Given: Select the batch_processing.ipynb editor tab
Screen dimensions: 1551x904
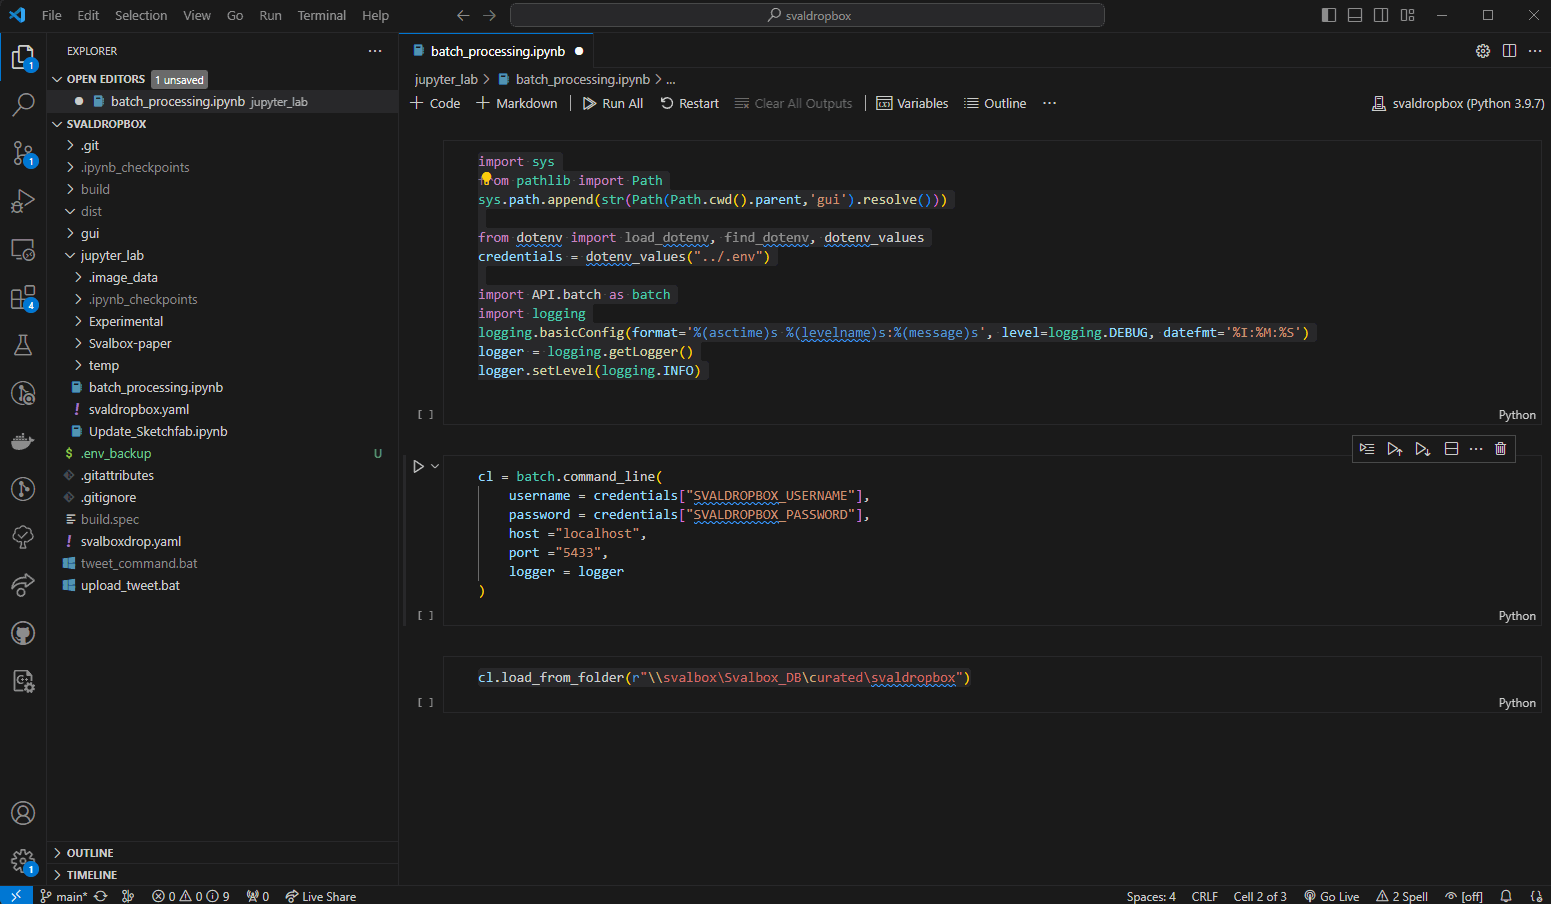Looking at the screenshot, I should point(497,51).
